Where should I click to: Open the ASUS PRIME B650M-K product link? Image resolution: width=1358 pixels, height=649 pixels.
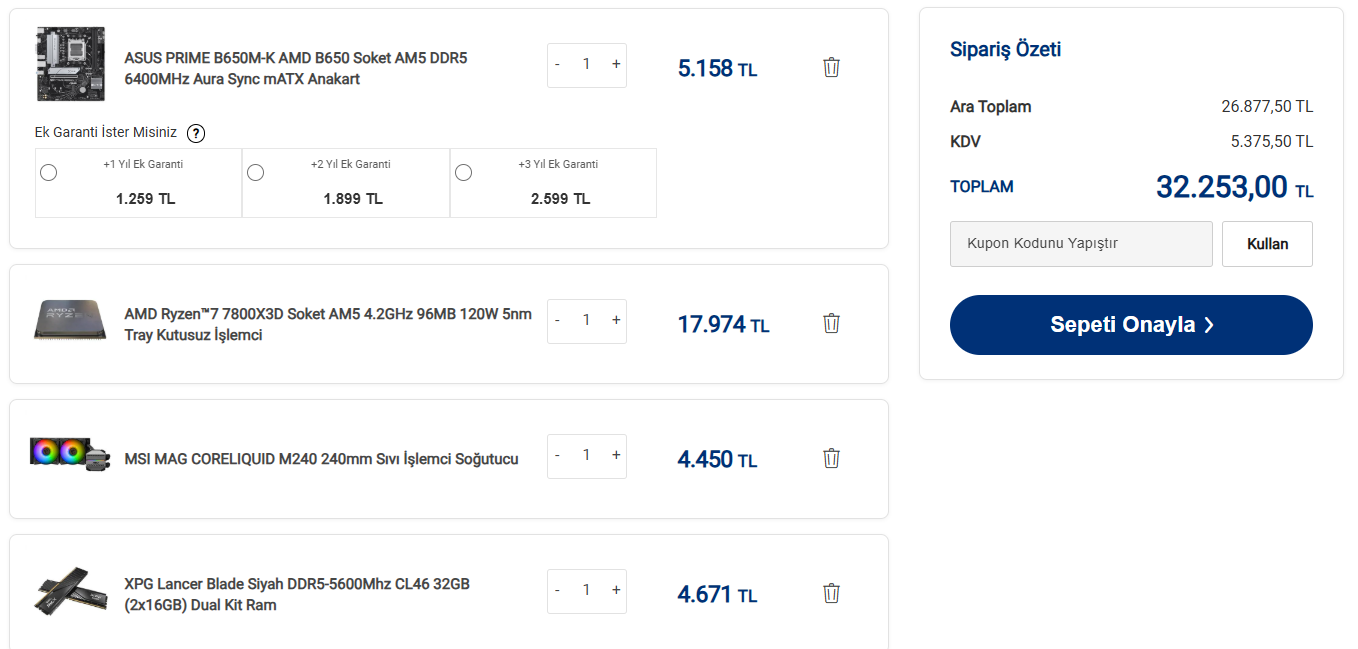[296, 68]
